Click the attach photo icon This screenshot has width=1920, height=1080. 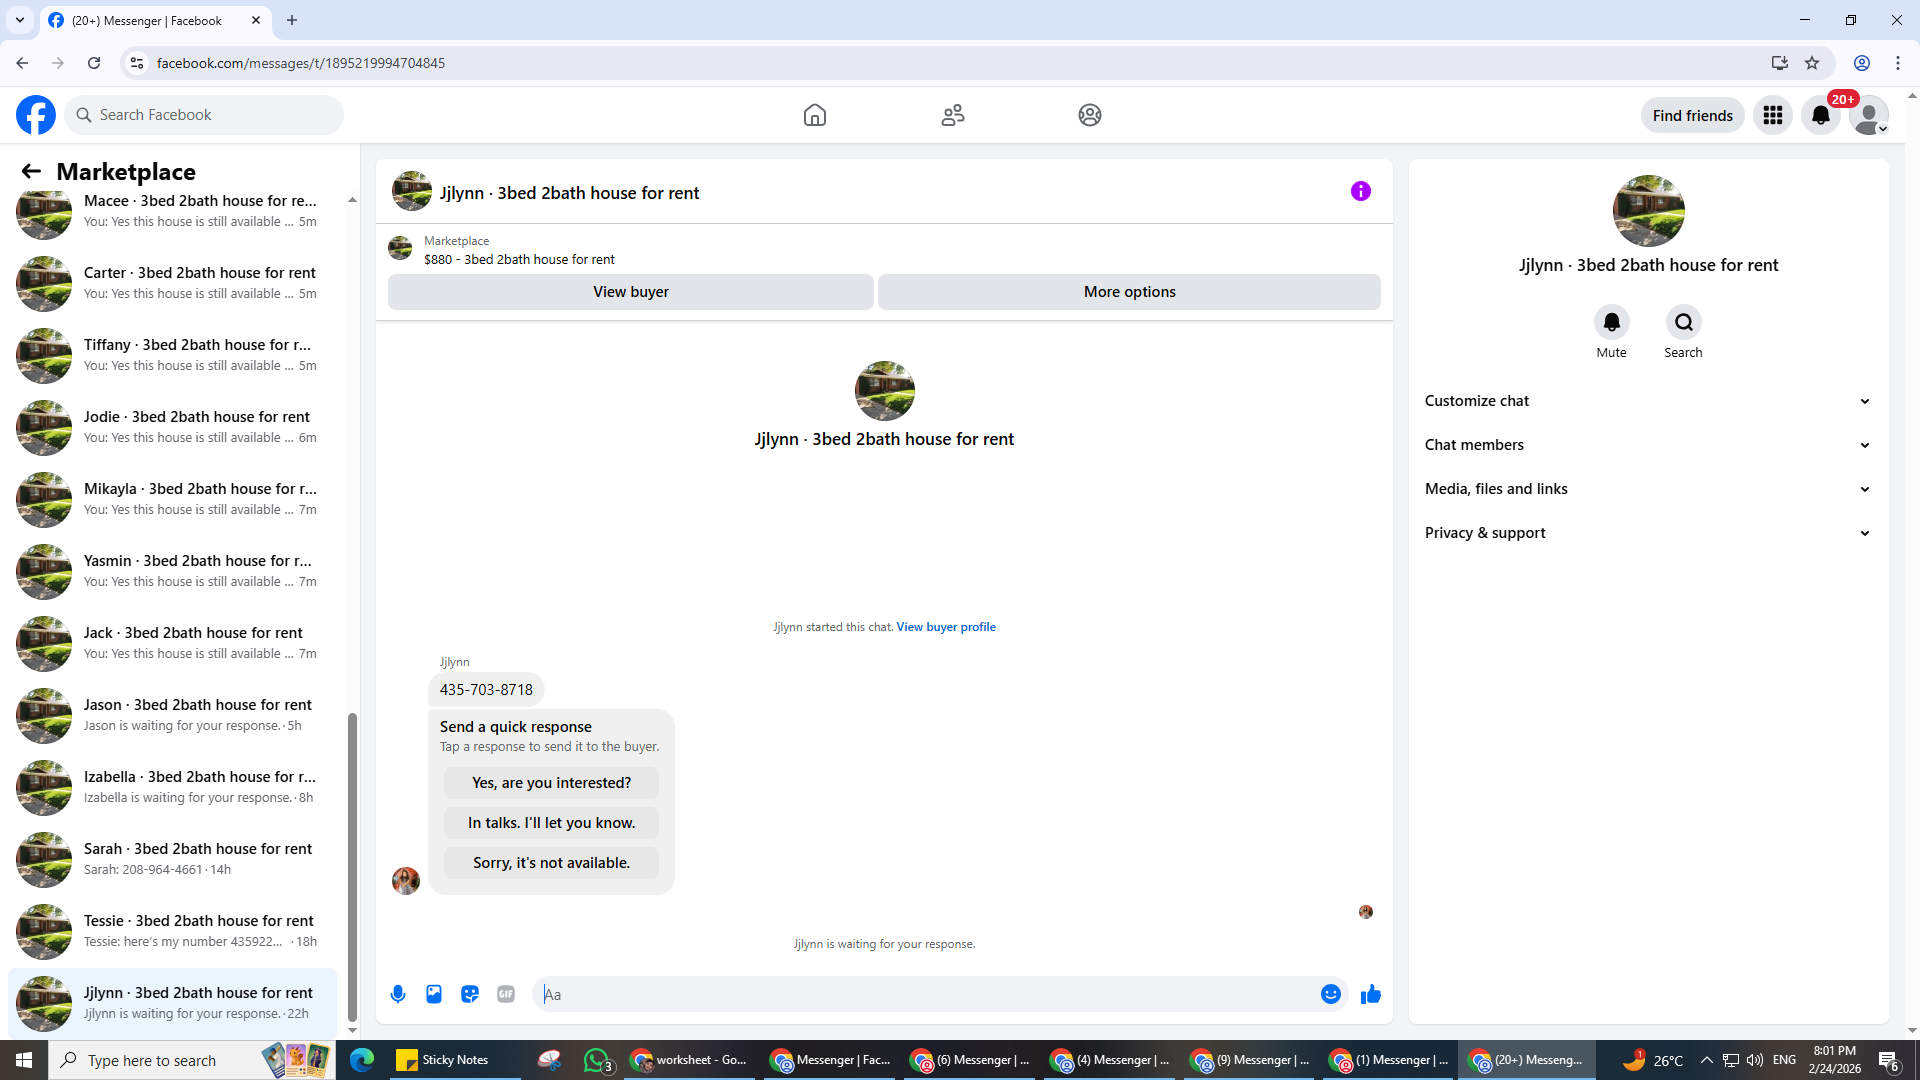tap(434, 994)
